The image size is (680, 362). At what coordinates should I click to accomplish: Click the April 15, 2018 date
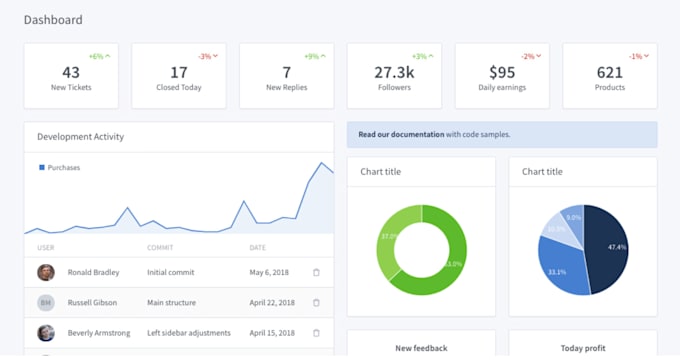[x=272, y=333]
